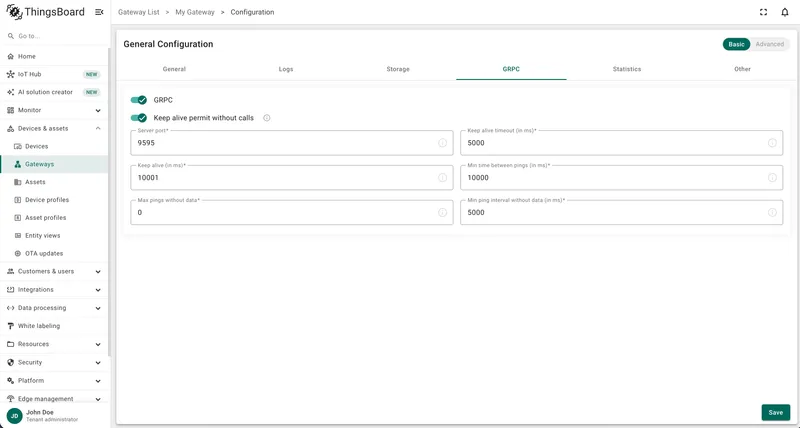Toggle fullscreen mode icon
The width and height of the screenshot is (800, 428).
(x=763, y=12)
